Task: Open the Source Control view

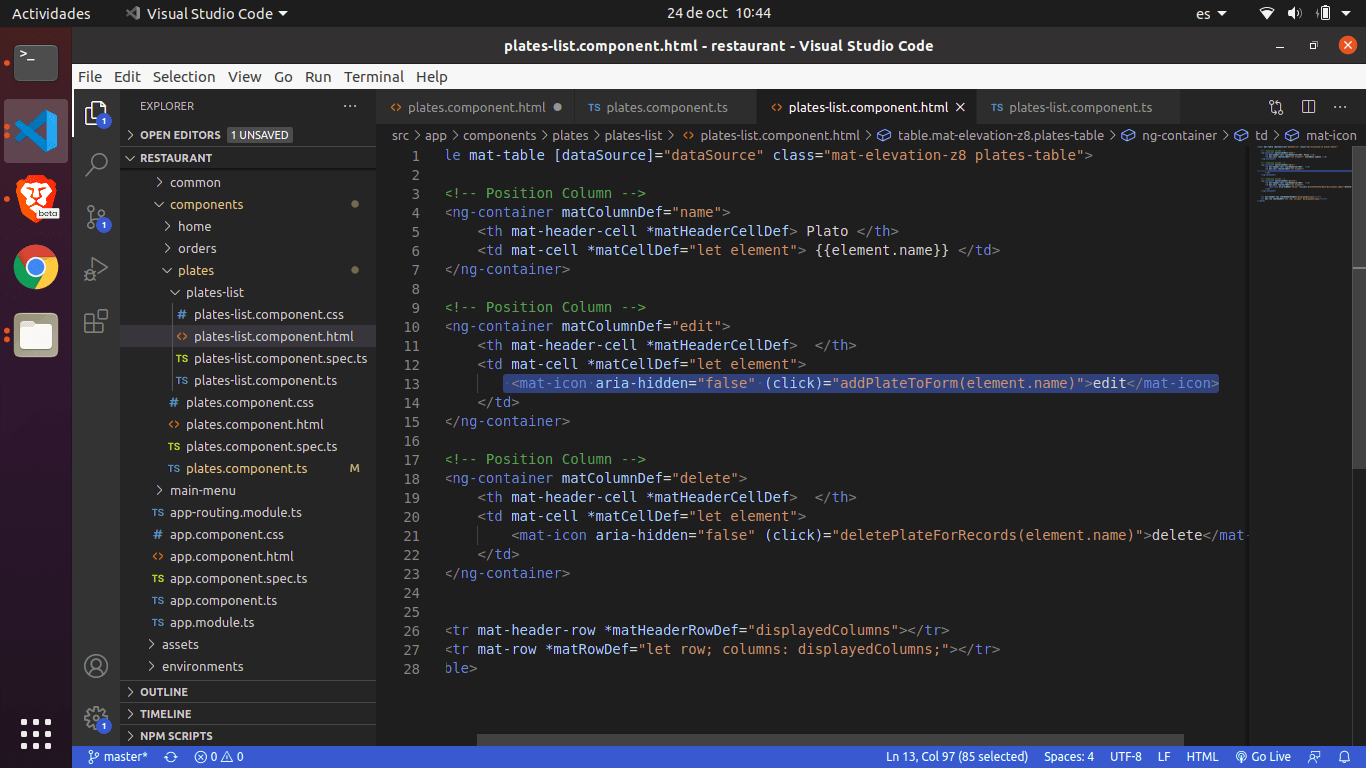Action: pyautogui.click(x=96, y=217)
